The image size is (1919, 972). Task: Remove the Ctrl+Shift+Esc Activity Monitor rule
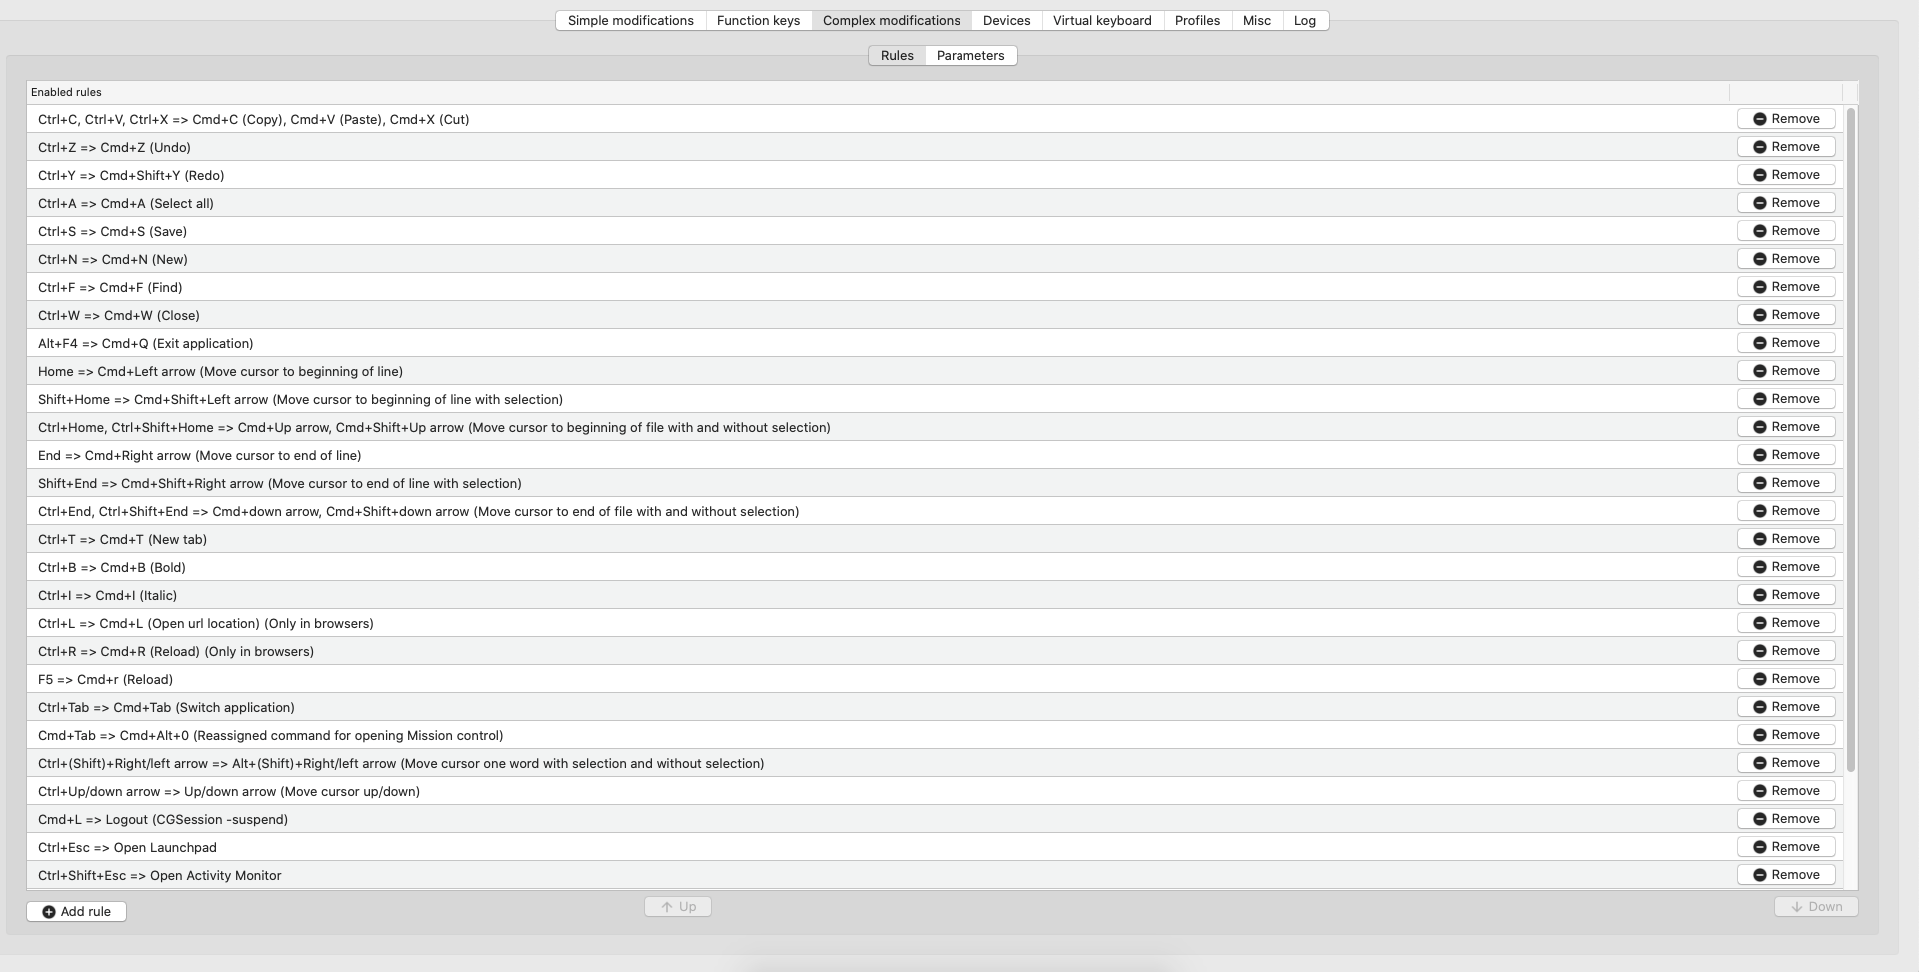click(1785, 875)
